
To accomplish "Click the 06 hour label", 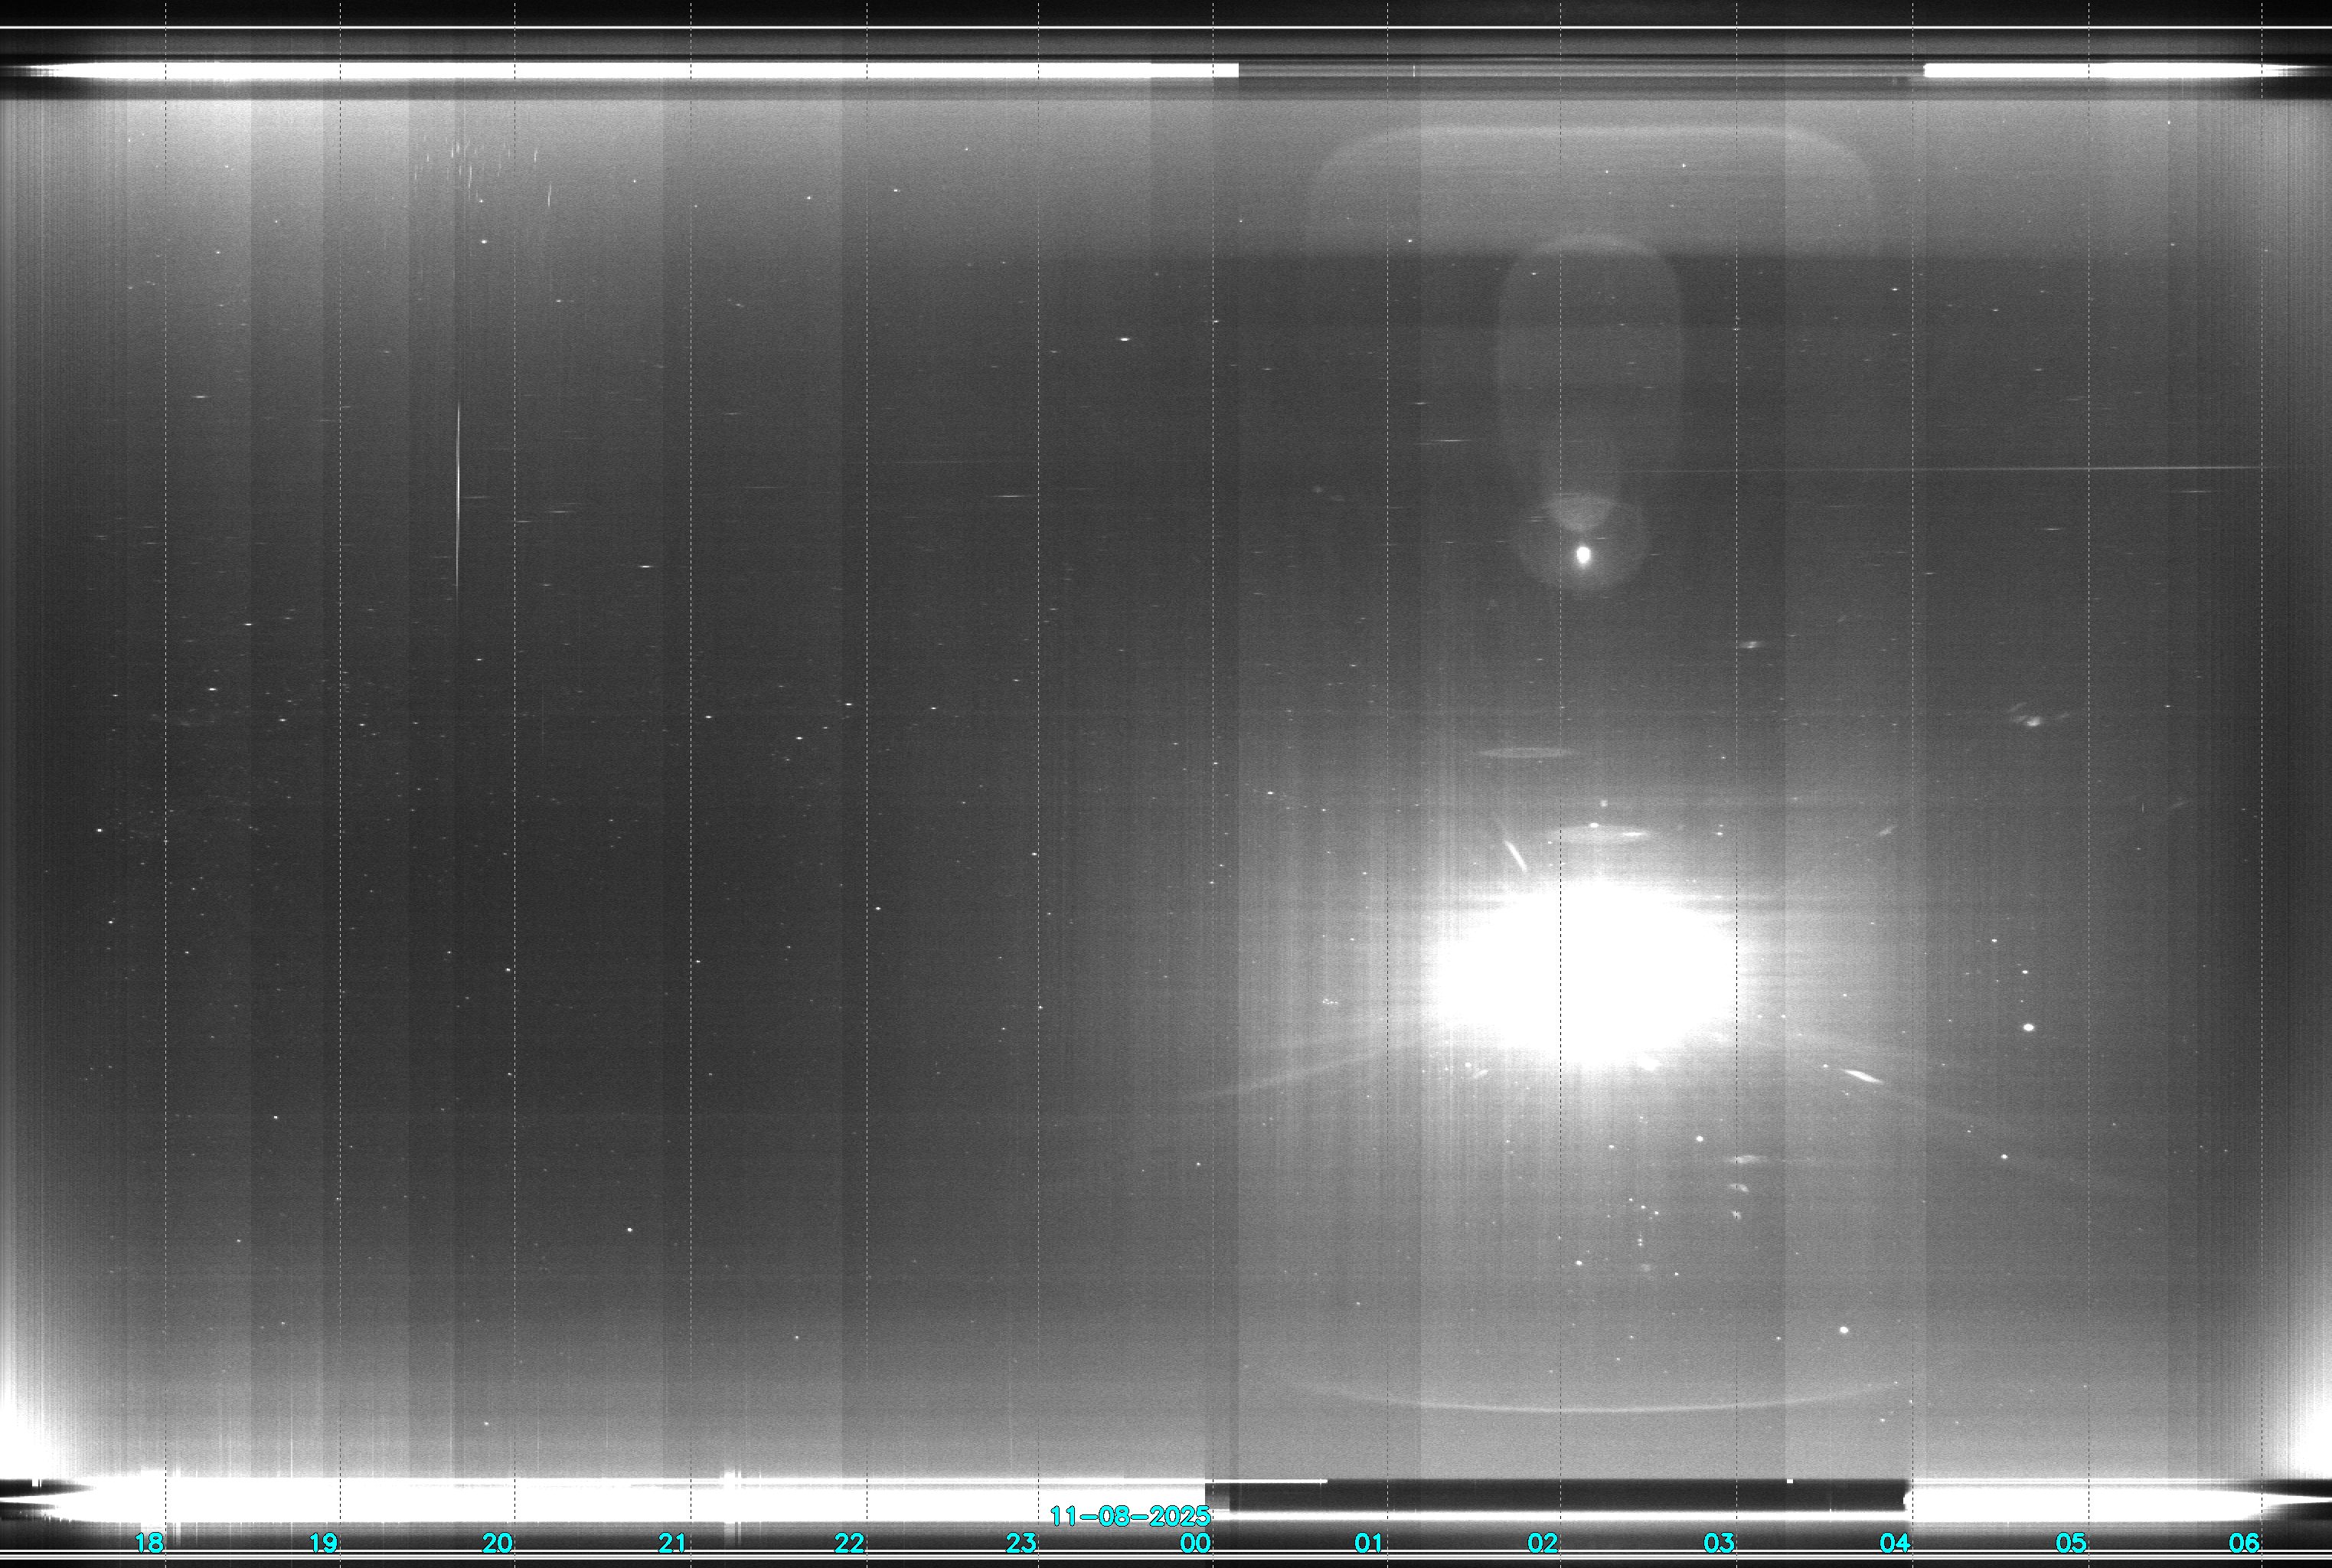I will coord(2245,1543).
